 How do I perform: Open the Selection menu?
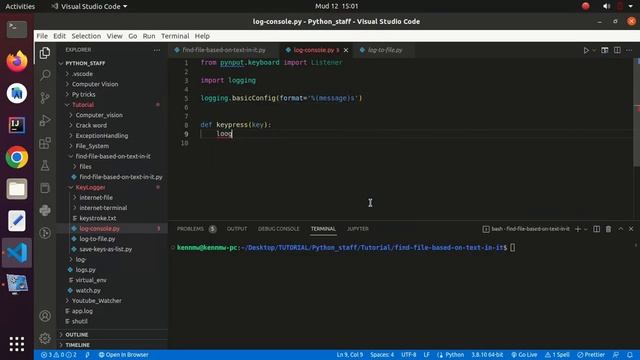click(86, 36)
